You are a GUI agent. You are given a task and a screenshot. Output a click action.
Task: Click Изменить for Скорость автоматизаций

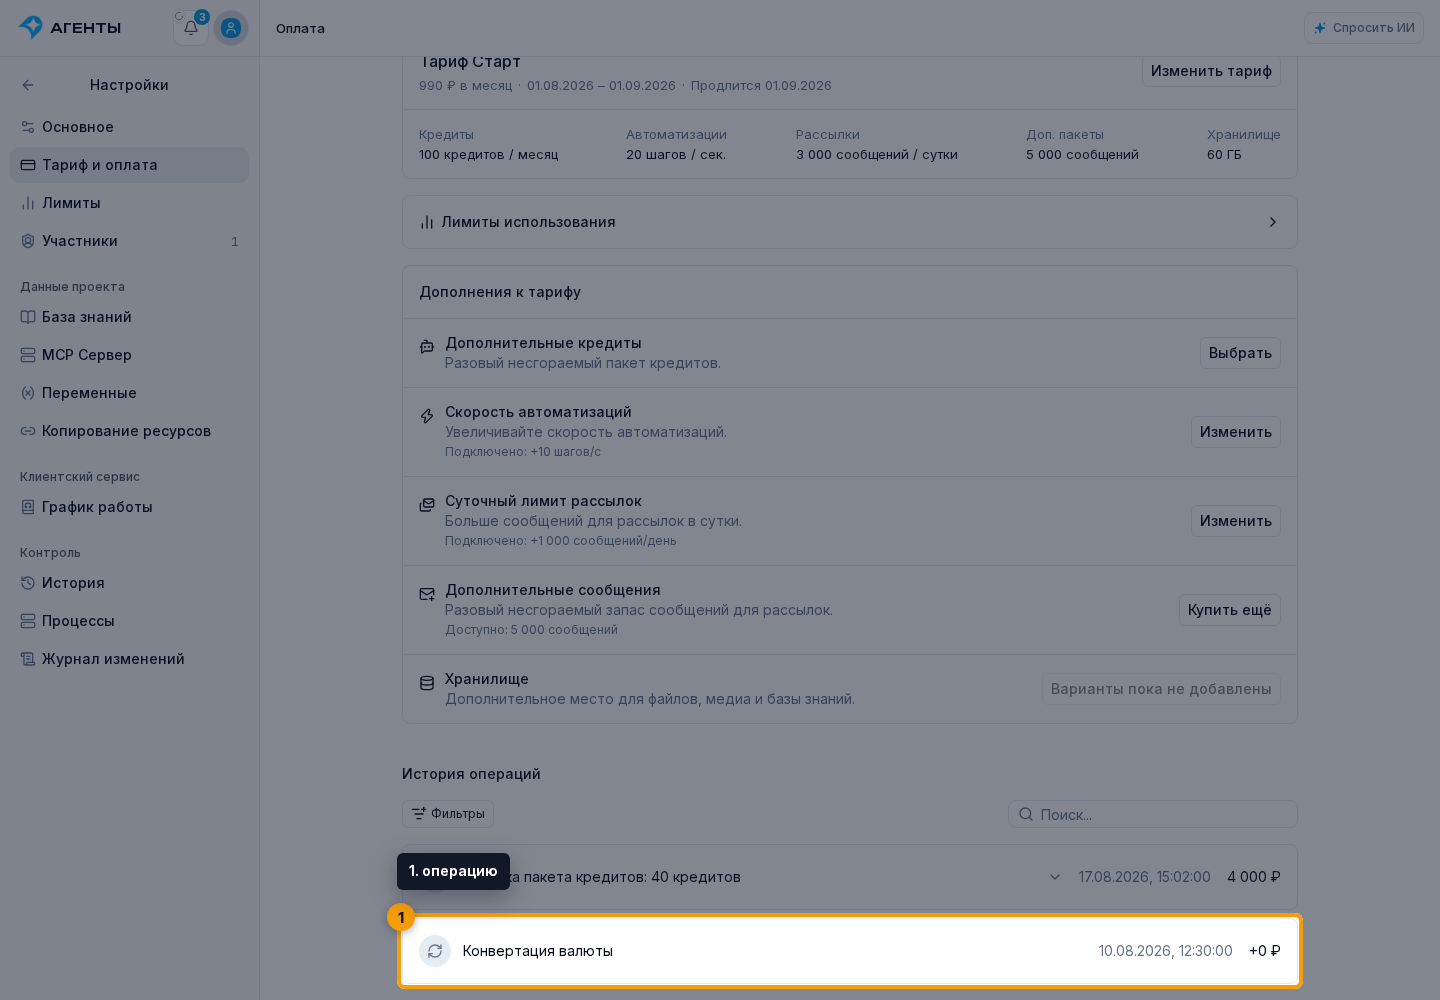click(1236, 432)
